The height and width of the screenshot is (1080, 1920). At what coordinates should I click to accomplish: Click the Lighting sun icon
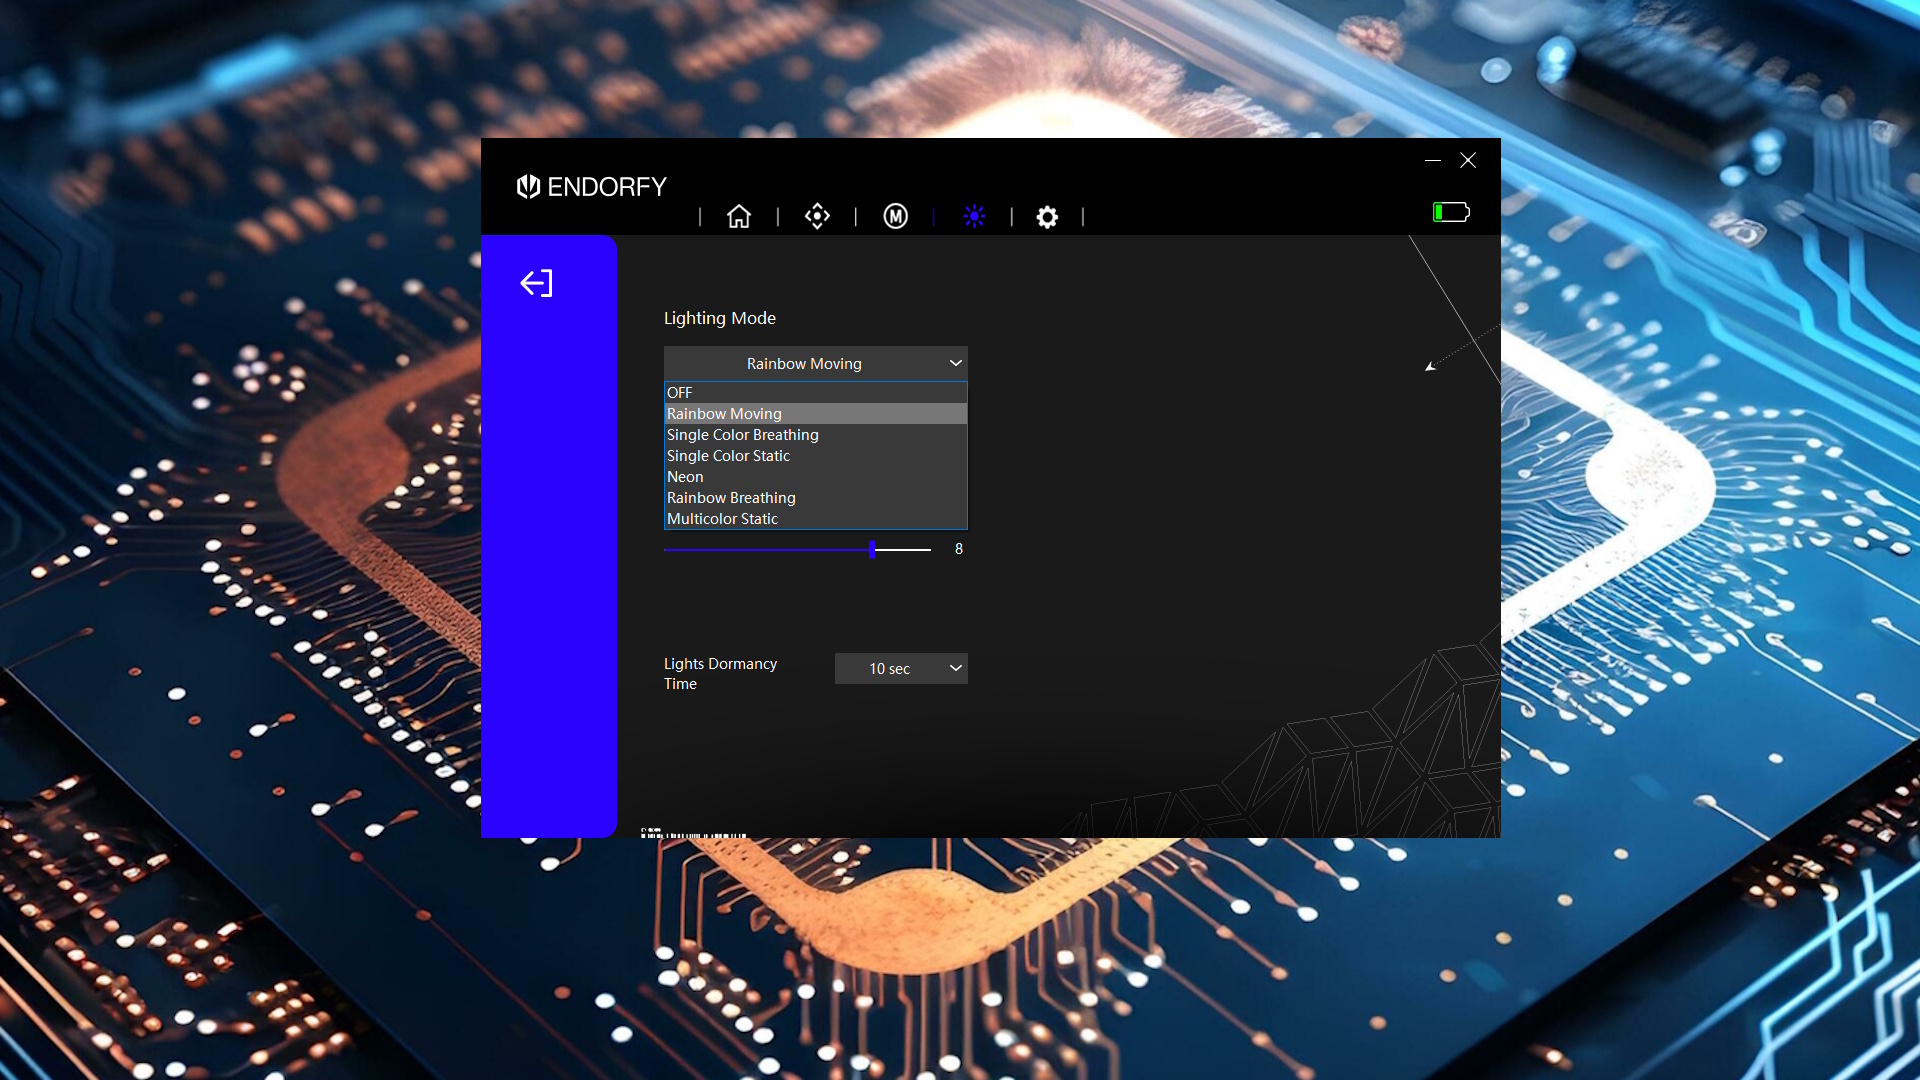pos(974,217)
